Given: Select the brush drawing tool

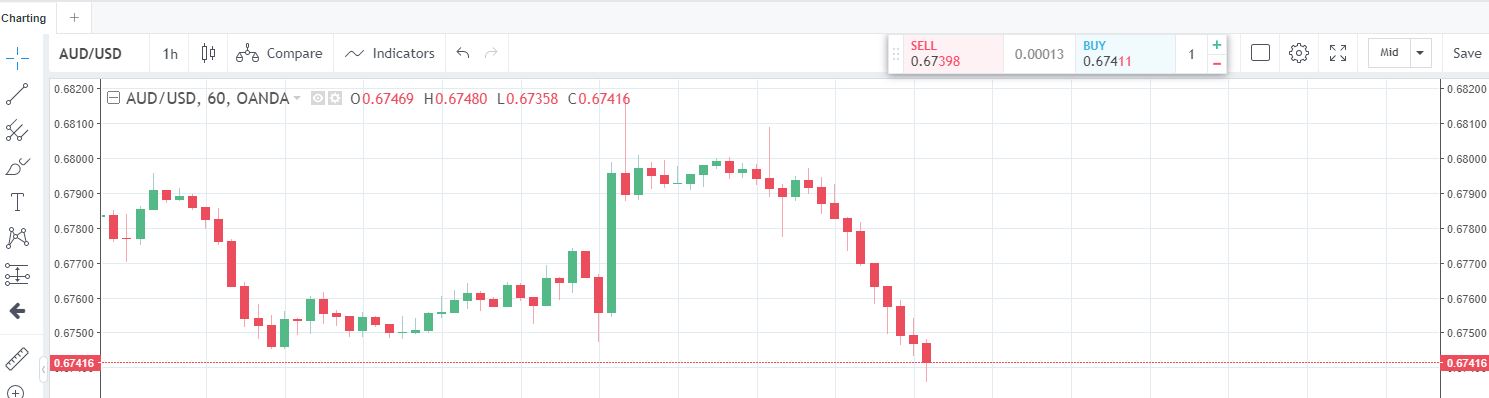Looking at the screenshot, I should pos(17,166).
